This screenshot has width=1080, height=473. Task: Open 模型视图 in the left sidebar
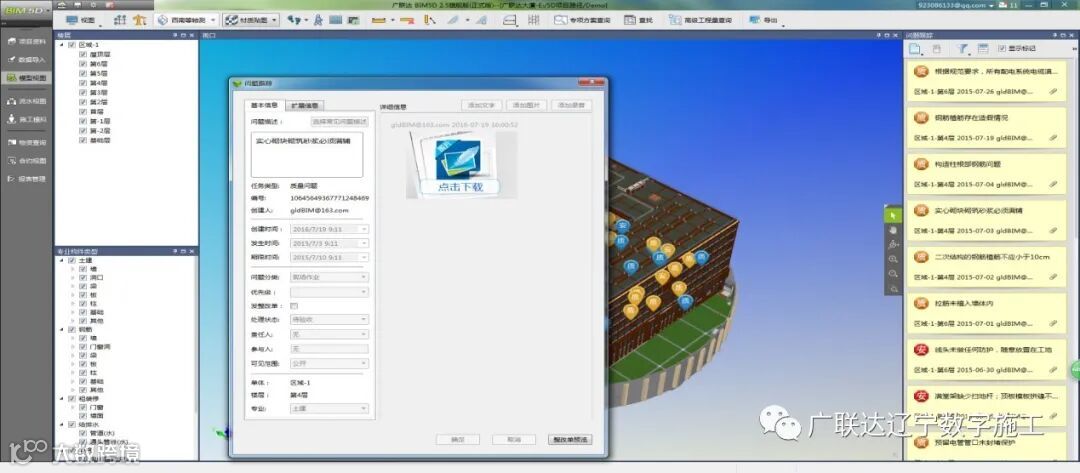(26, 78)
